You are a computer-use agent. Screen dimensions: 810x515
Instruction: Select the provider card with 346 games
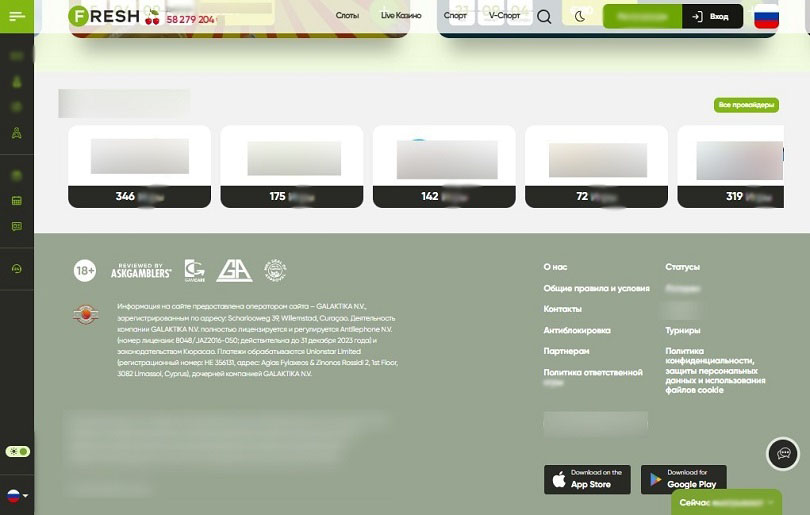pos(139,166)
